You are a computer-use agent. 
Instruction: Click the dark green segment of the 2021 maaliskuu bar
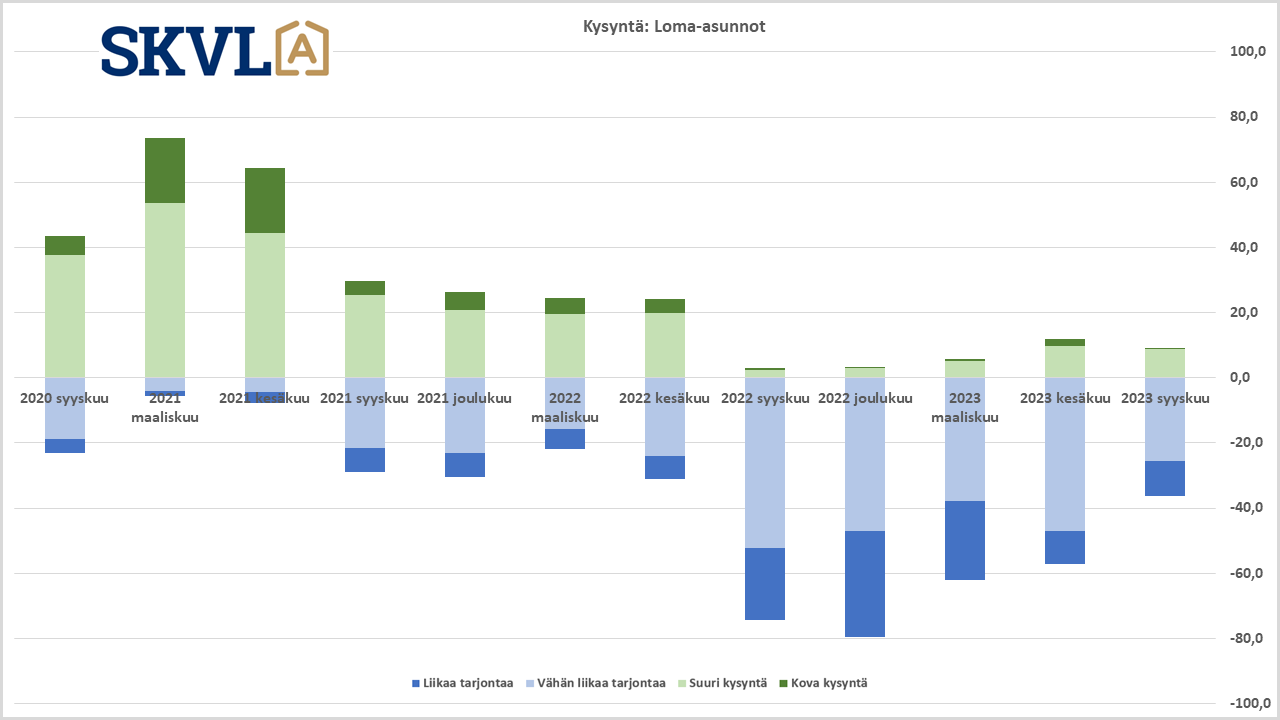pyautogui.click(x=165, y=171)
